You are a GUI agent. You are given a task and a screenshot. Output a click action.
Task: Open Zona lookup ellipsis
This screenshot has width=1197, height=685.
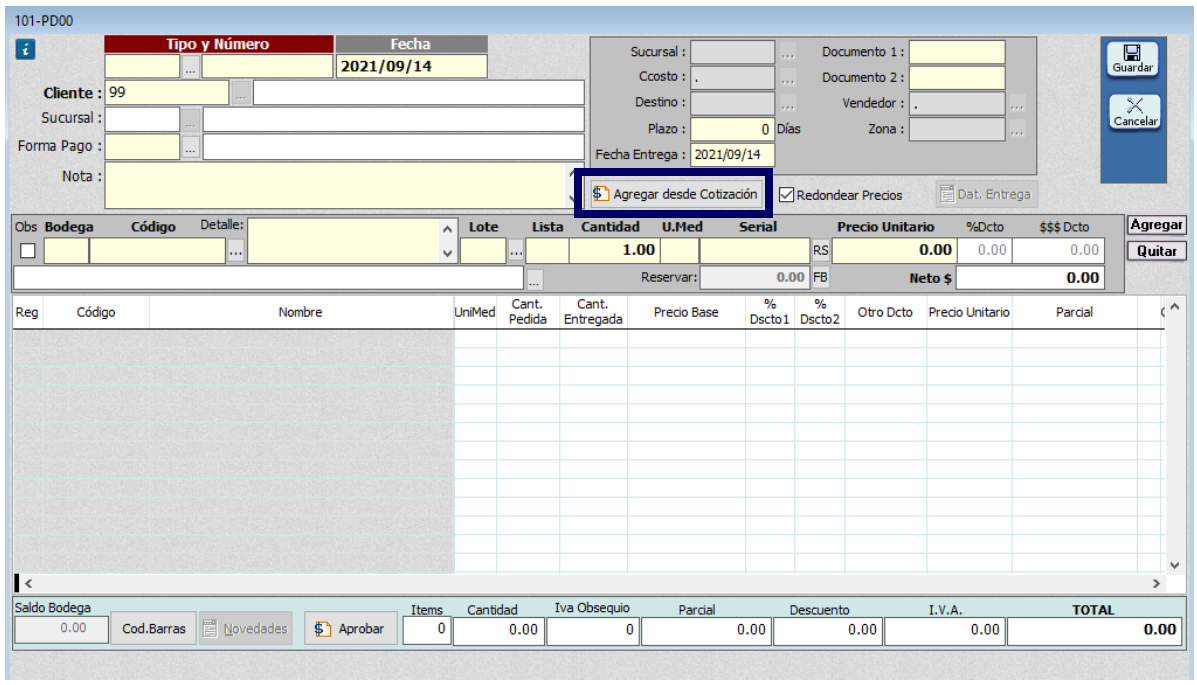(x=1017, y=129)
